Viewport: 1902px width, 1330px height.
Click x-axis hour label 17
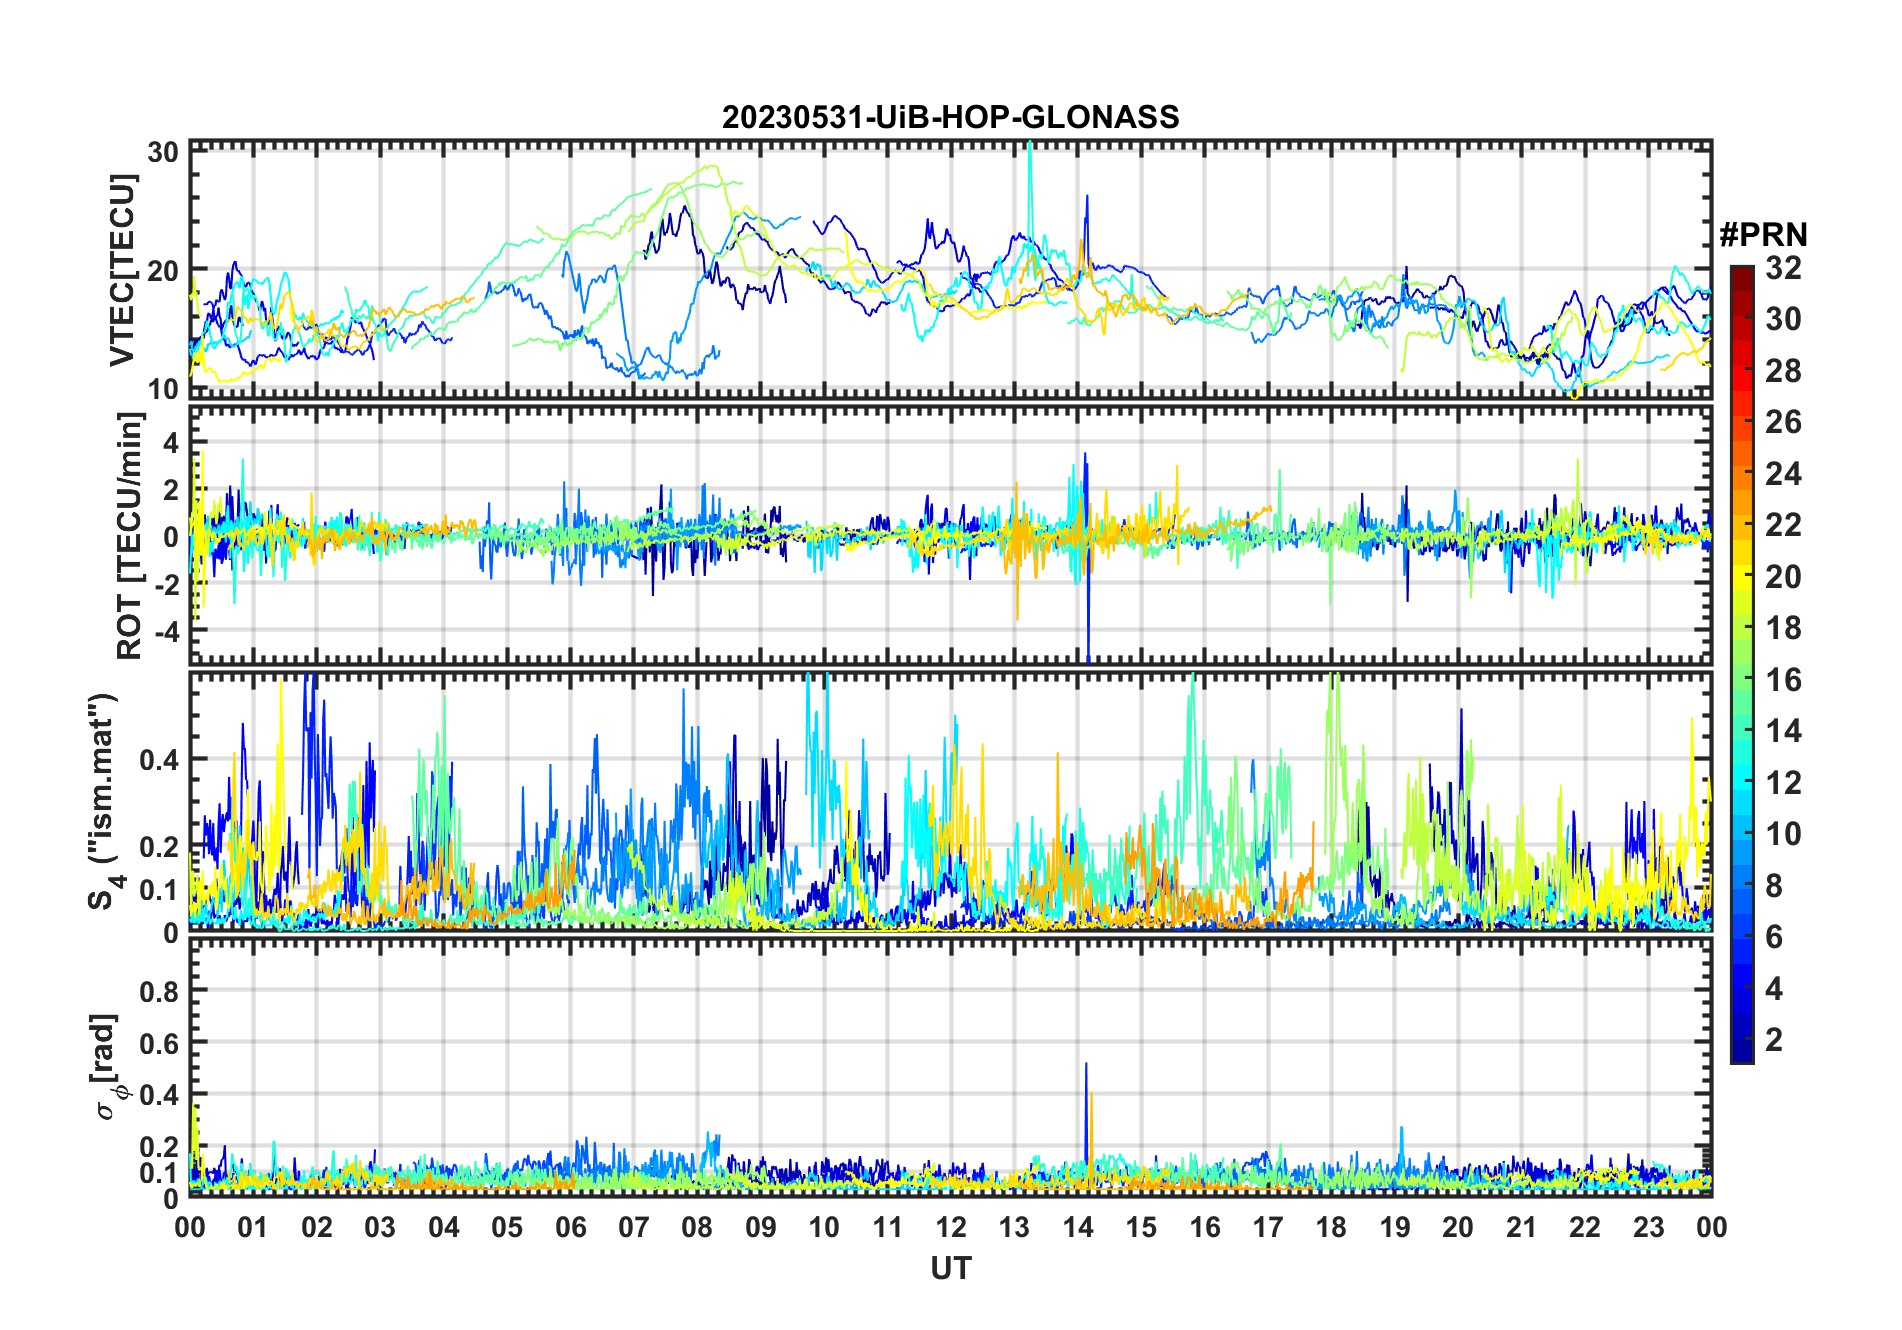[x=1268, y=1227]
